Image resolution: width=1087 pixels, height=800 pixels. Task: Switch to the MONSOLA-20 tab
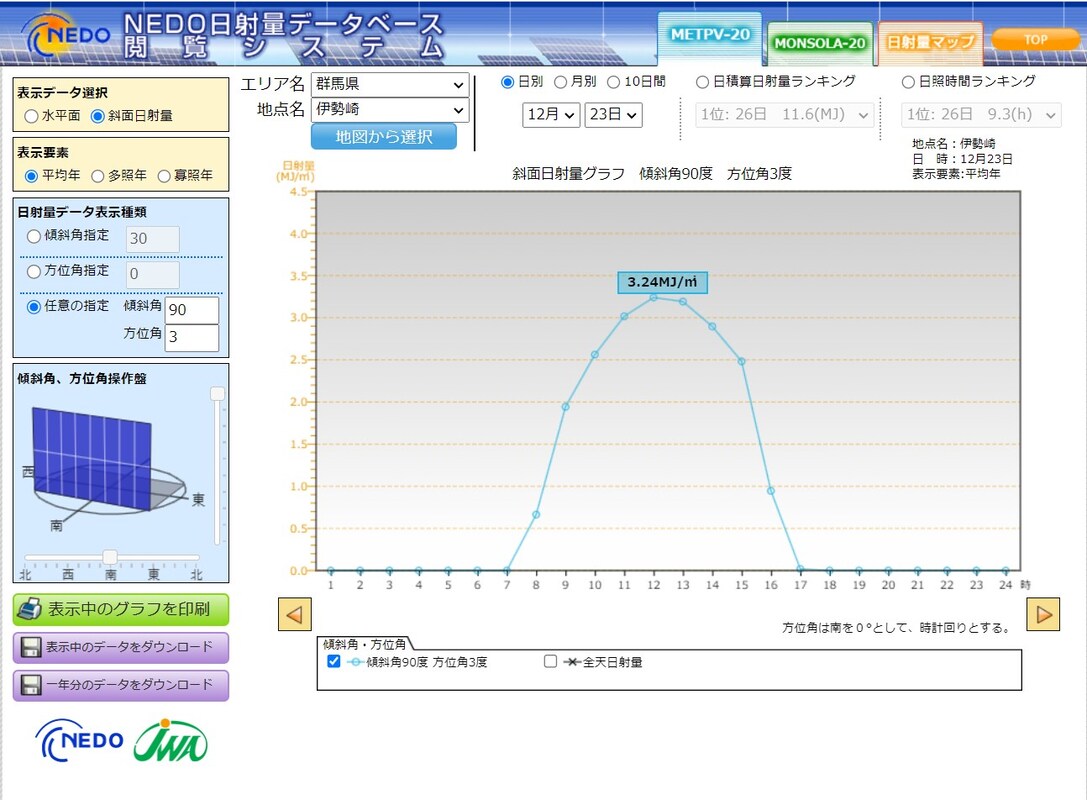click(819, 43)
